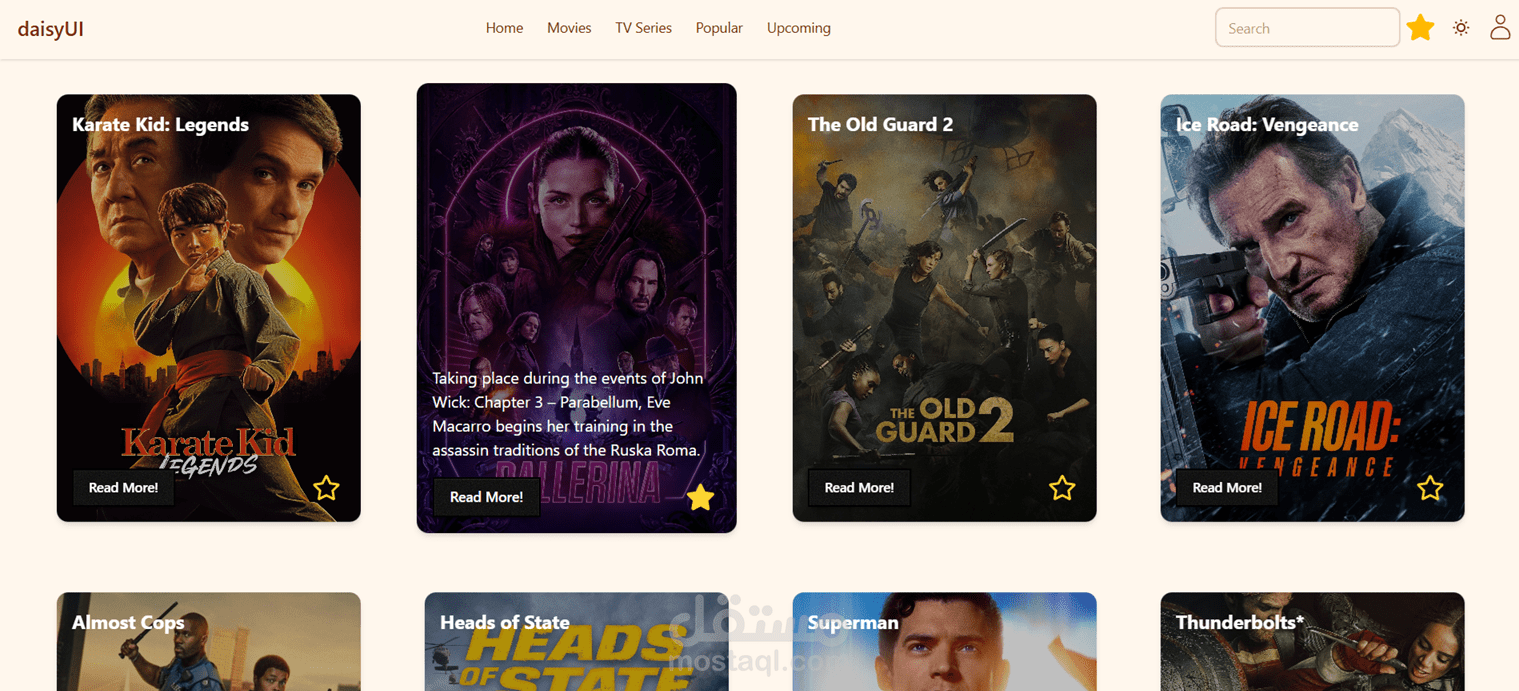This screenshot has height=691, width=1519.
Task: Open the Upcoming nav link
Action: [x=798, y=28]
